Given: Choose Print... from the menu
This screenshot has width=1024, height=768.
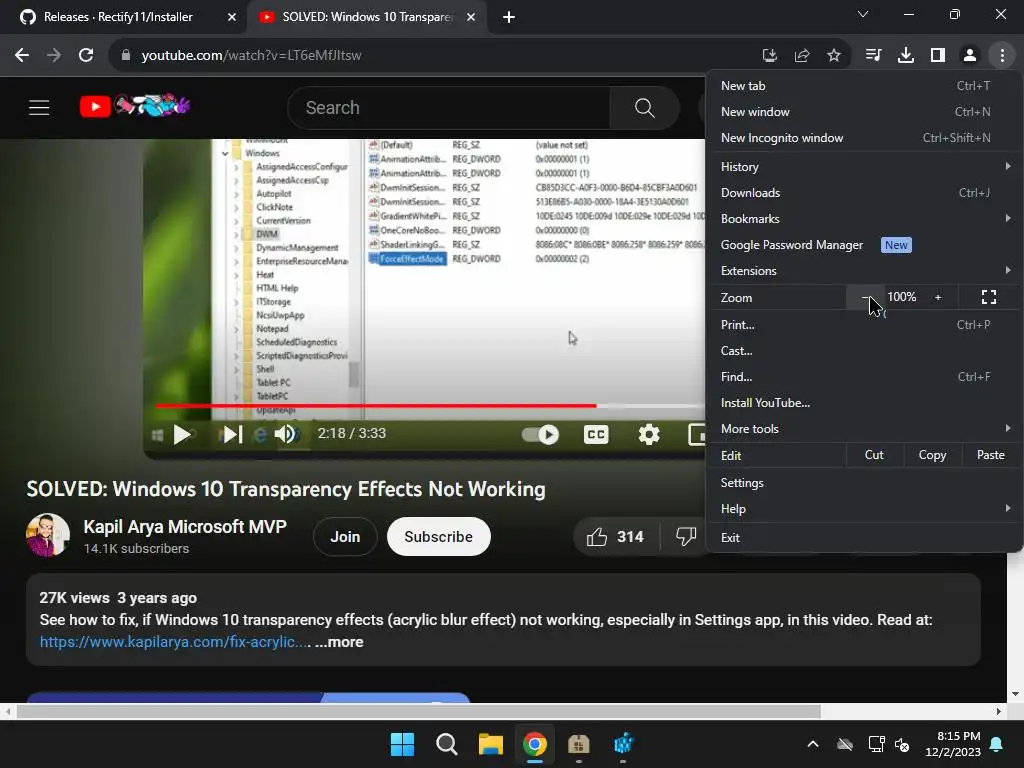Looking at the screenshot, I should click(863, 325).
